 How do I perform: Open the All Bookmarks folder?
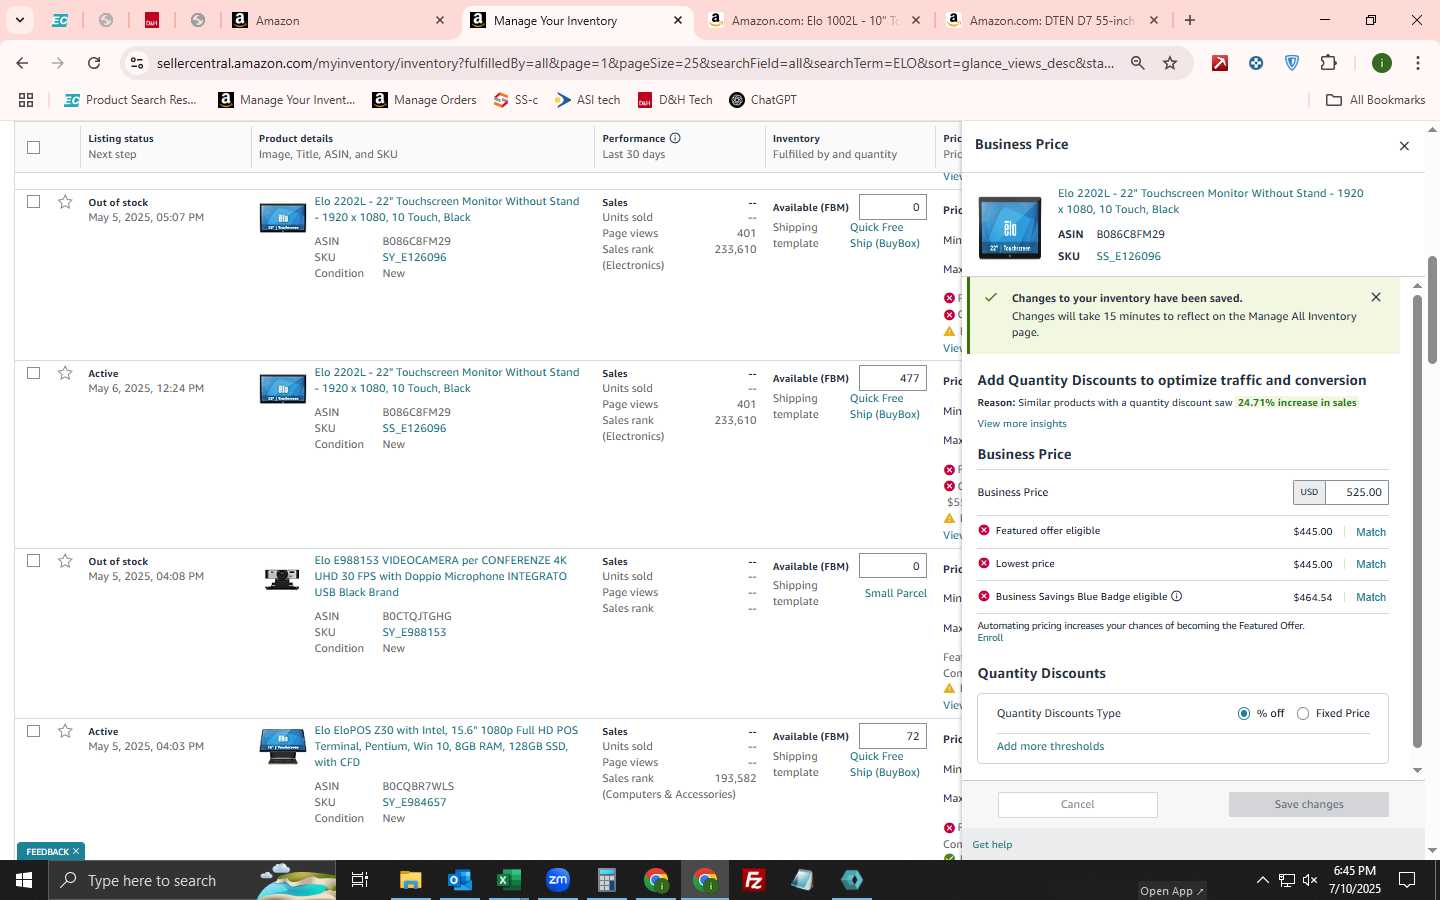click(1375, 100)
